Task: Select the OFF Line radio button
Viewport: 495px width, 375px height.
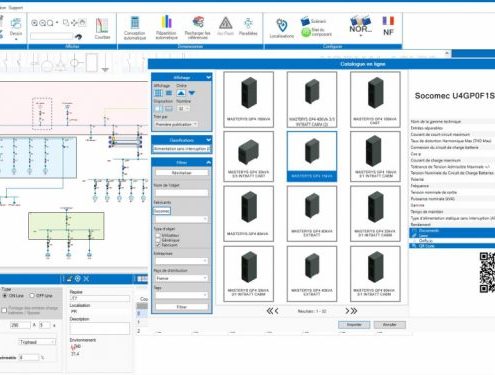Action: (32, 296)
